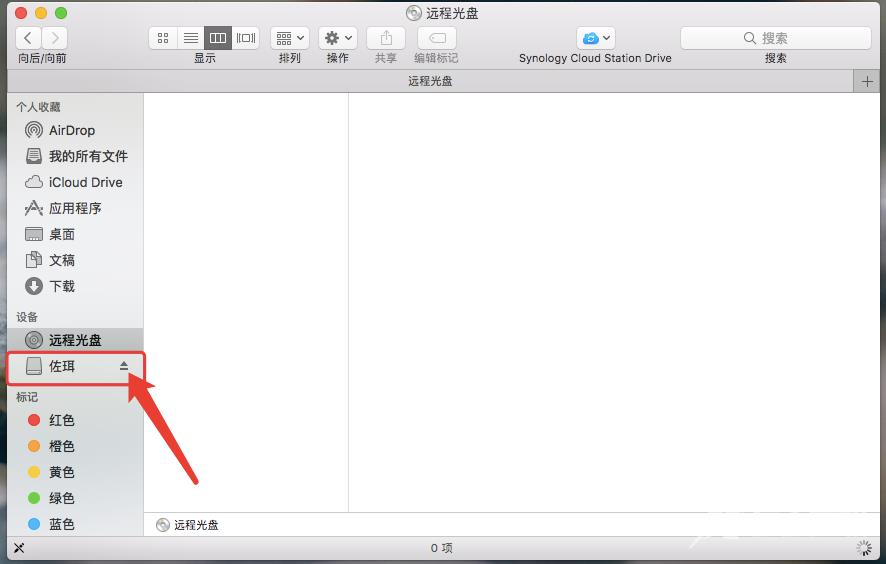
Task: Select the 远程光盘 tab
Action: coord(430,81)
